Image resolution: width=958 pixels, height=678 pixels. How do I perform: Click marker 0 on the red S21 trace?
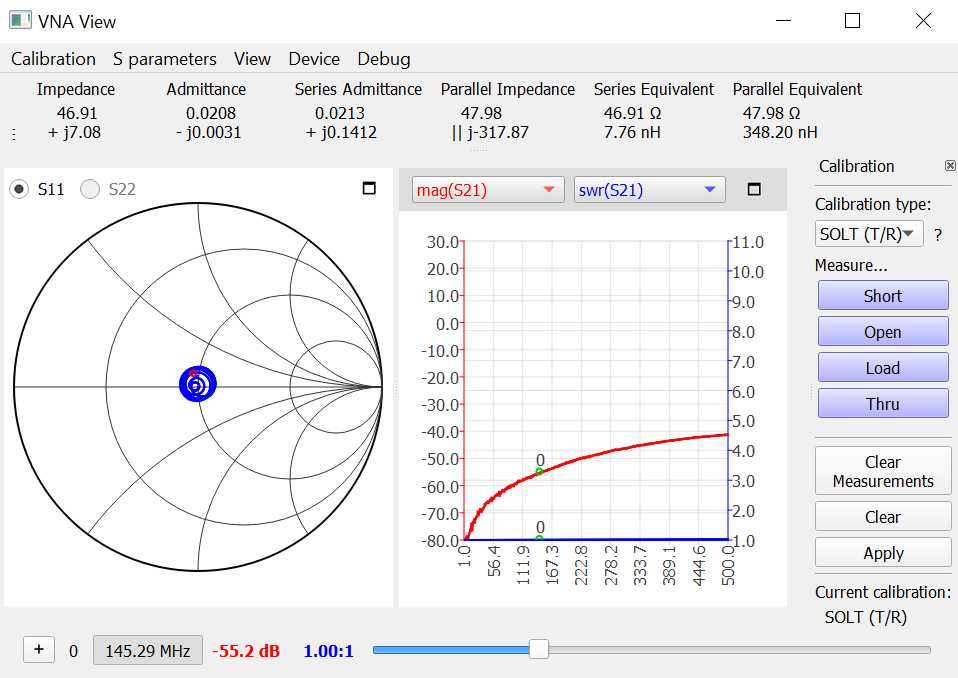point(539,472)
